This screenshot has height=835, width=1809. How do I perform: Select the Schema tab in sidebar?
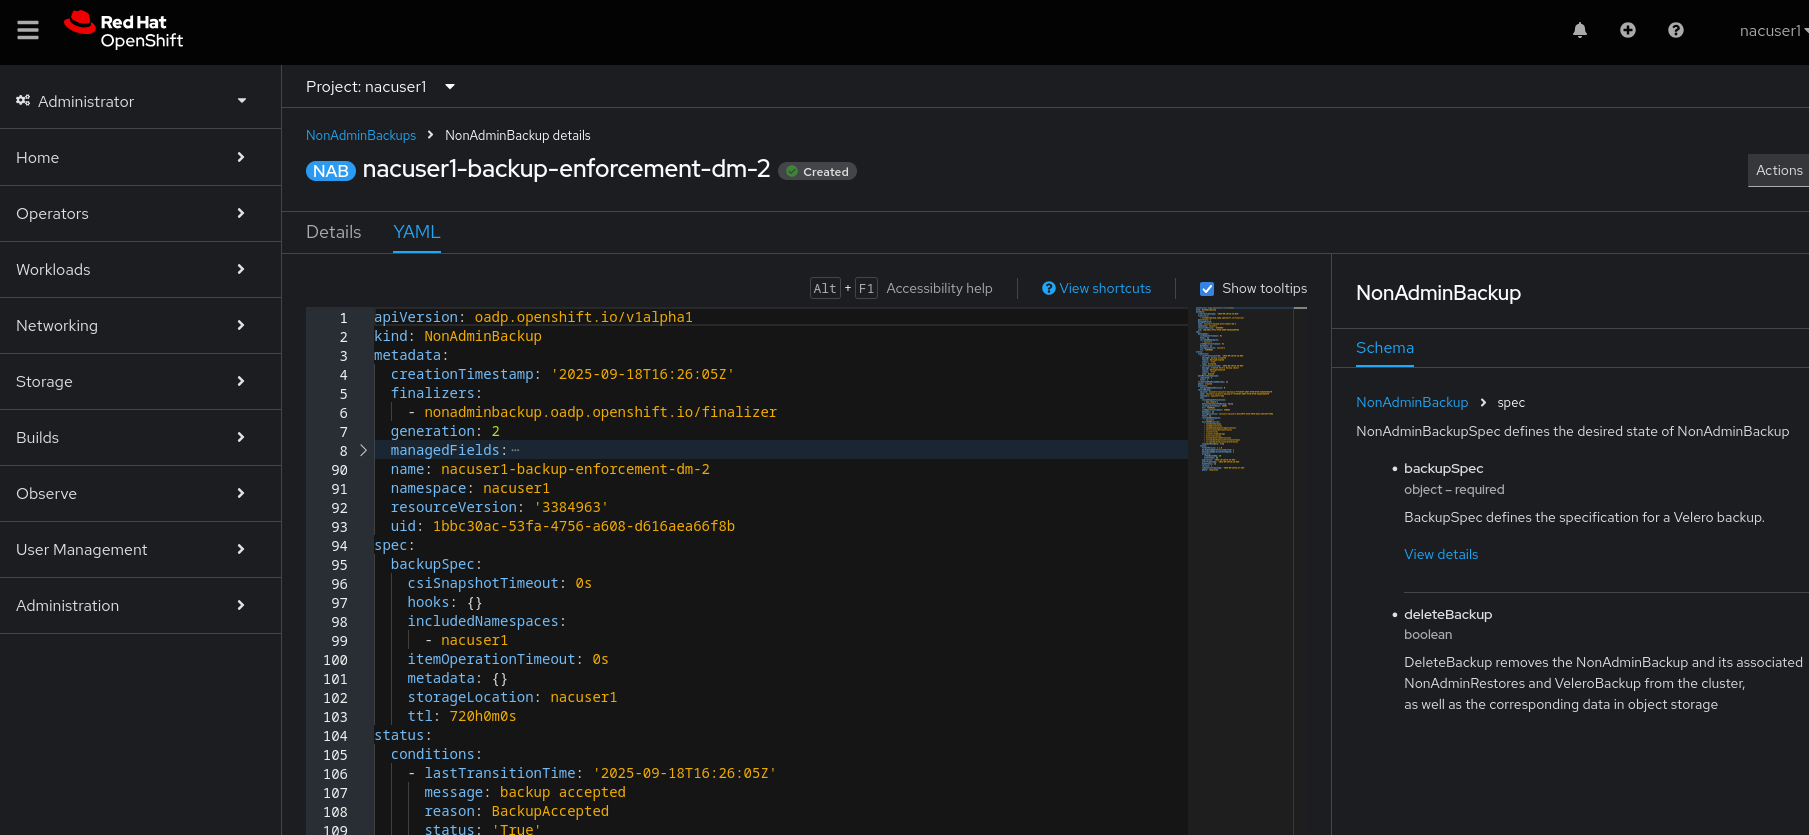[1384, 348]
